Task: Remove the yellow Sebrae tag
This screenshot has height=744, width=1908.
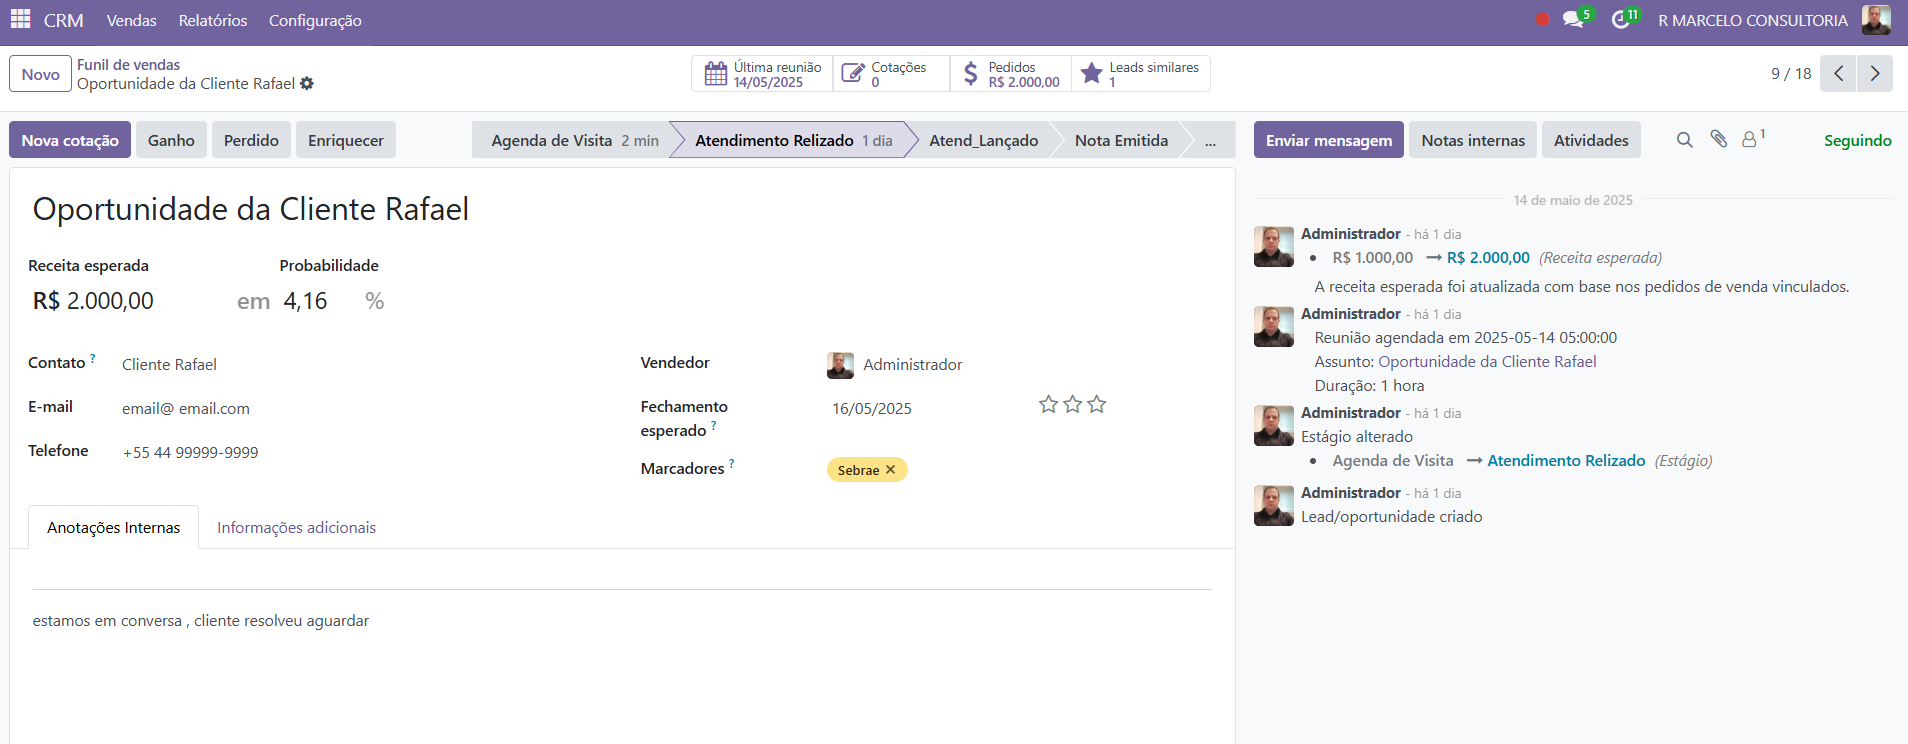Action: pos(891,470)
